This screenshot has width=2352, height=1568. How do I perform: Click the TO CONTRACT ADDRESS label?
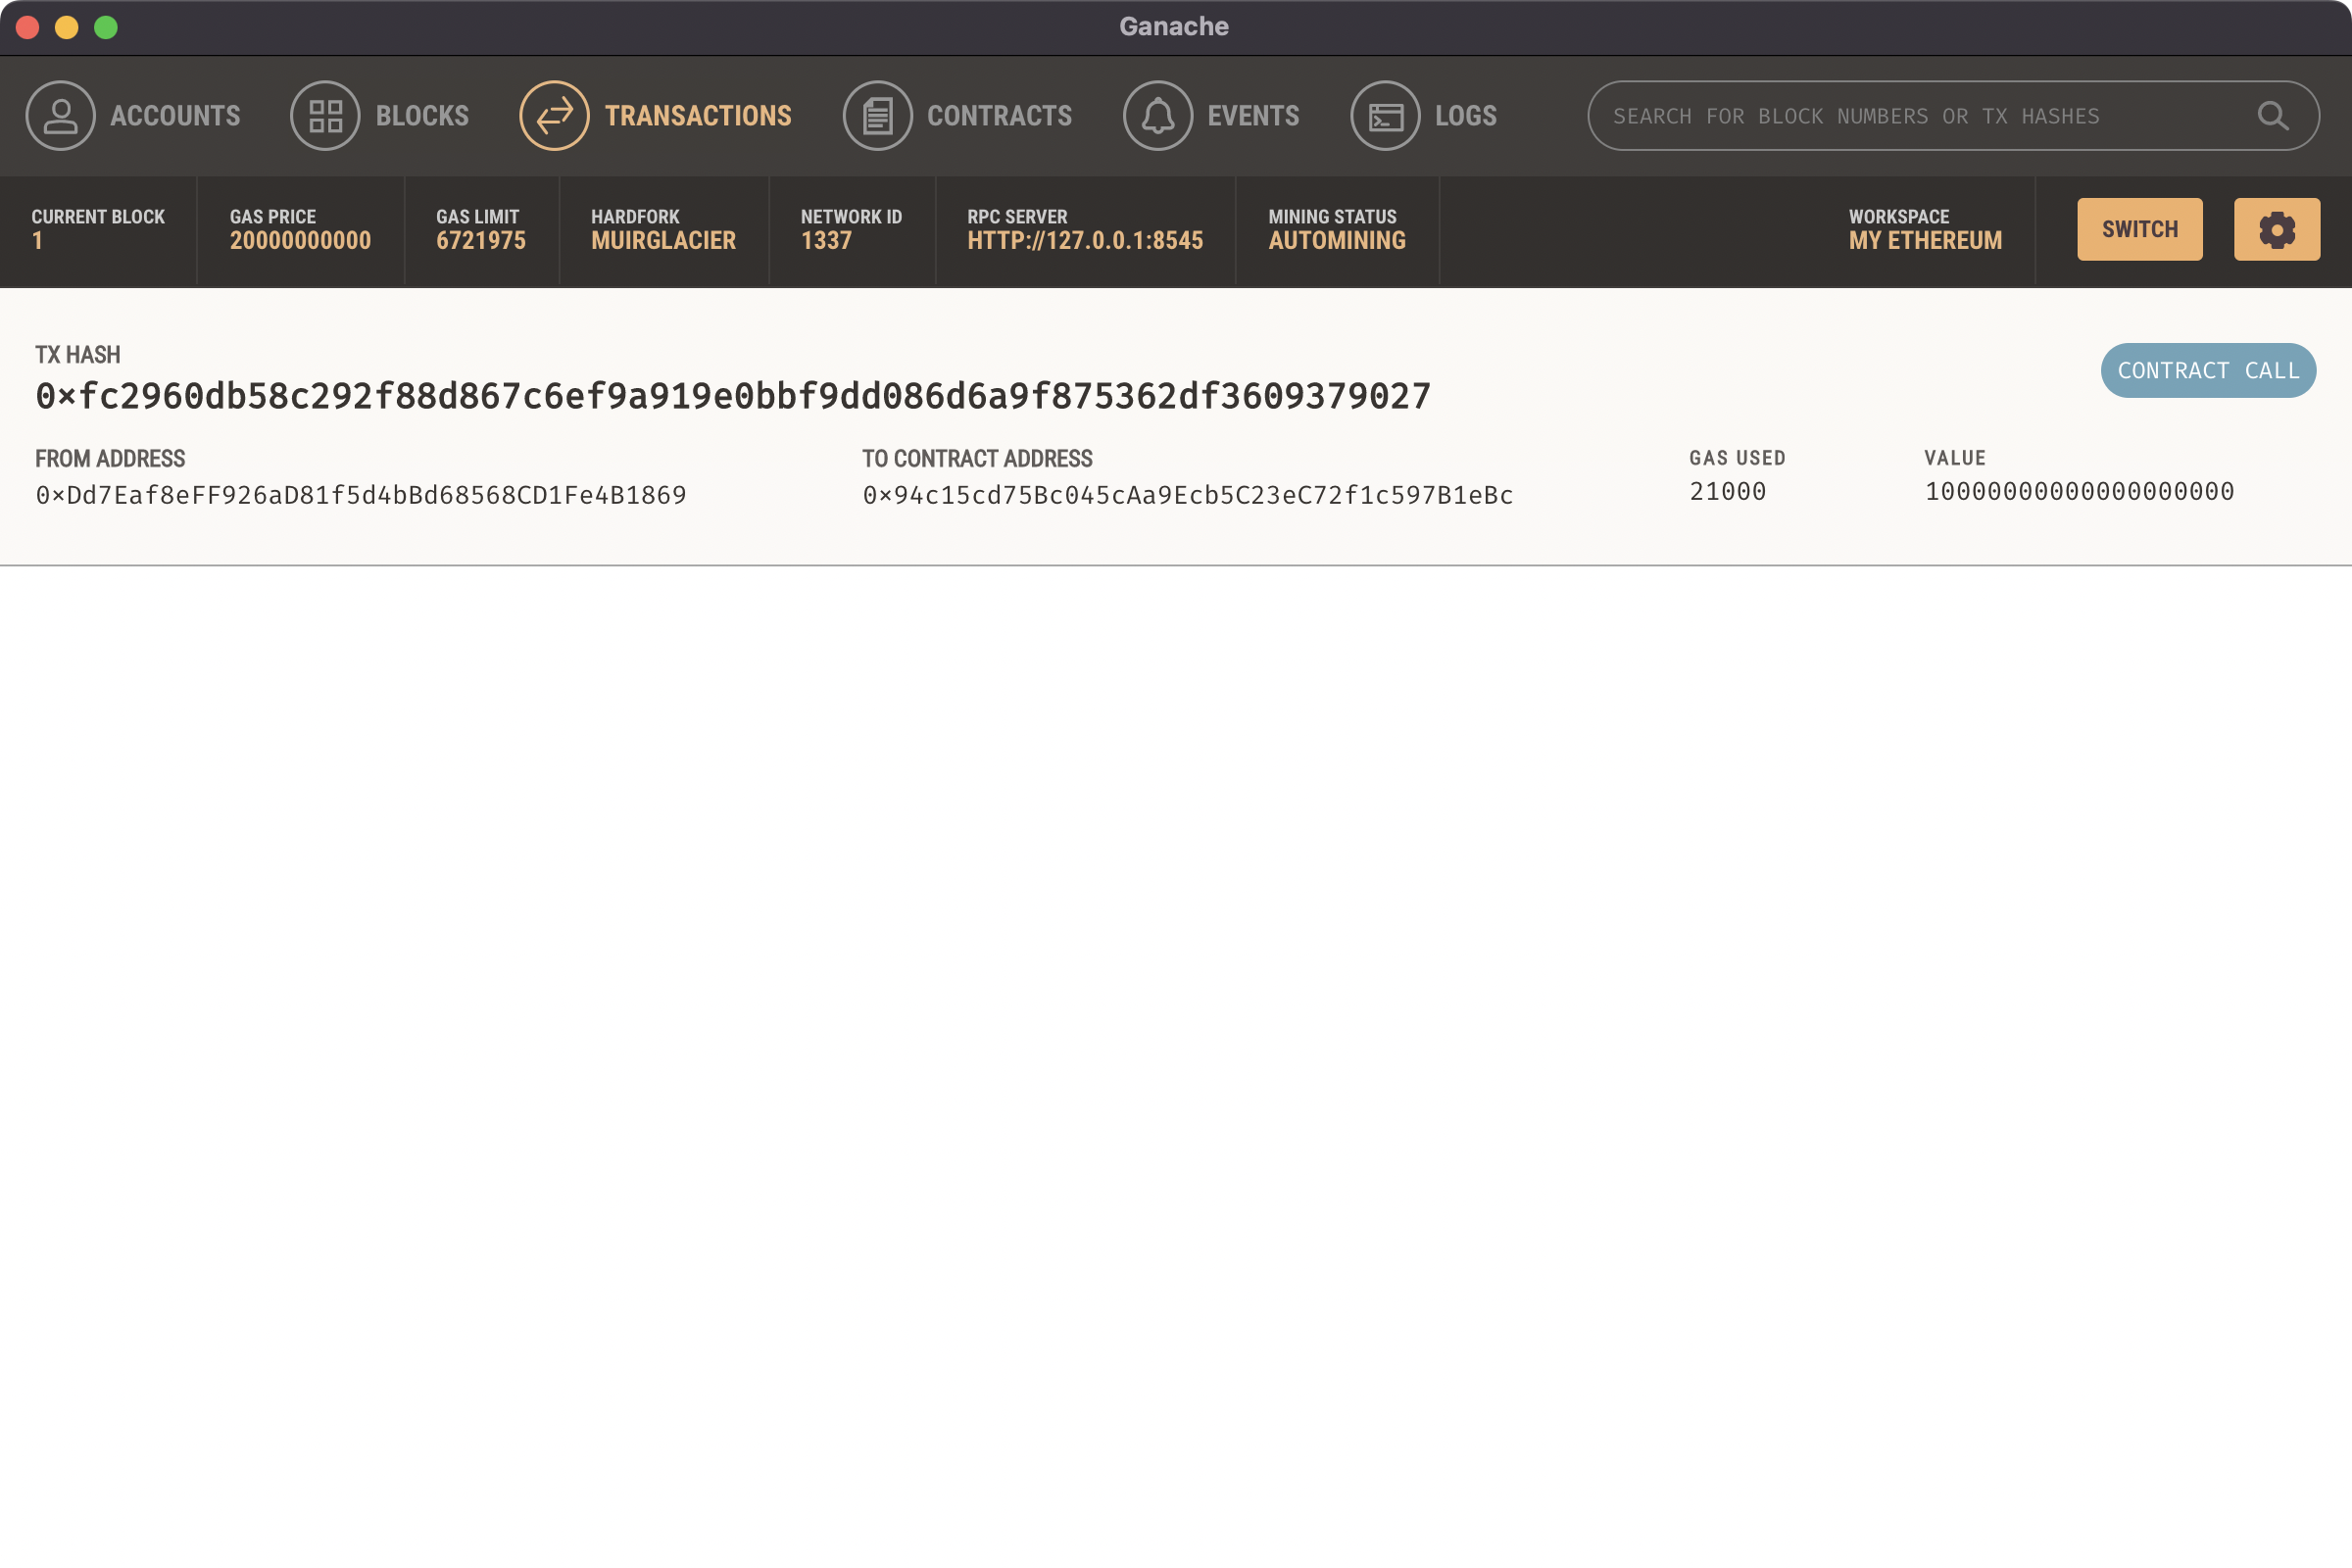[x=977, y=459]
